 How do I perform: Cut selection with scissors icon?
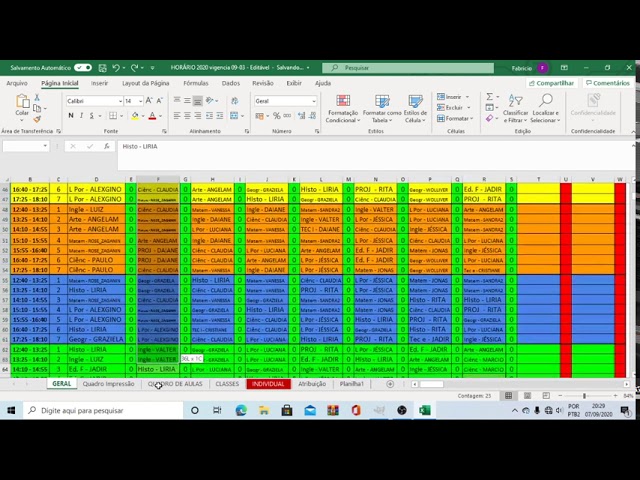click(x=37, y=98)
